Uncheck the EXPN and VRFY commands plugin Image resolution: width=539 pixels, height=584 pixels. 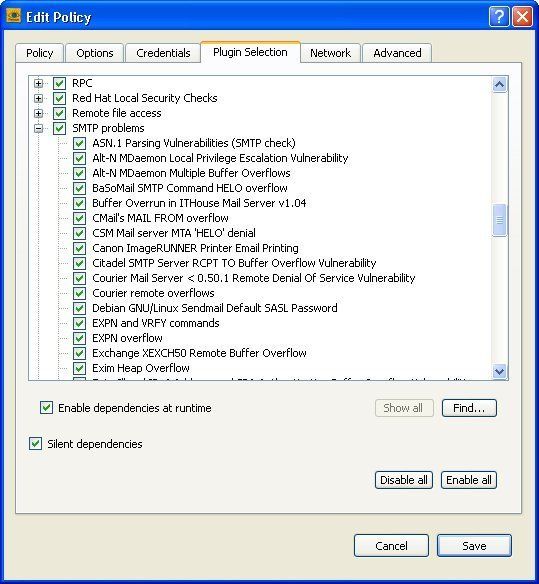79,323
